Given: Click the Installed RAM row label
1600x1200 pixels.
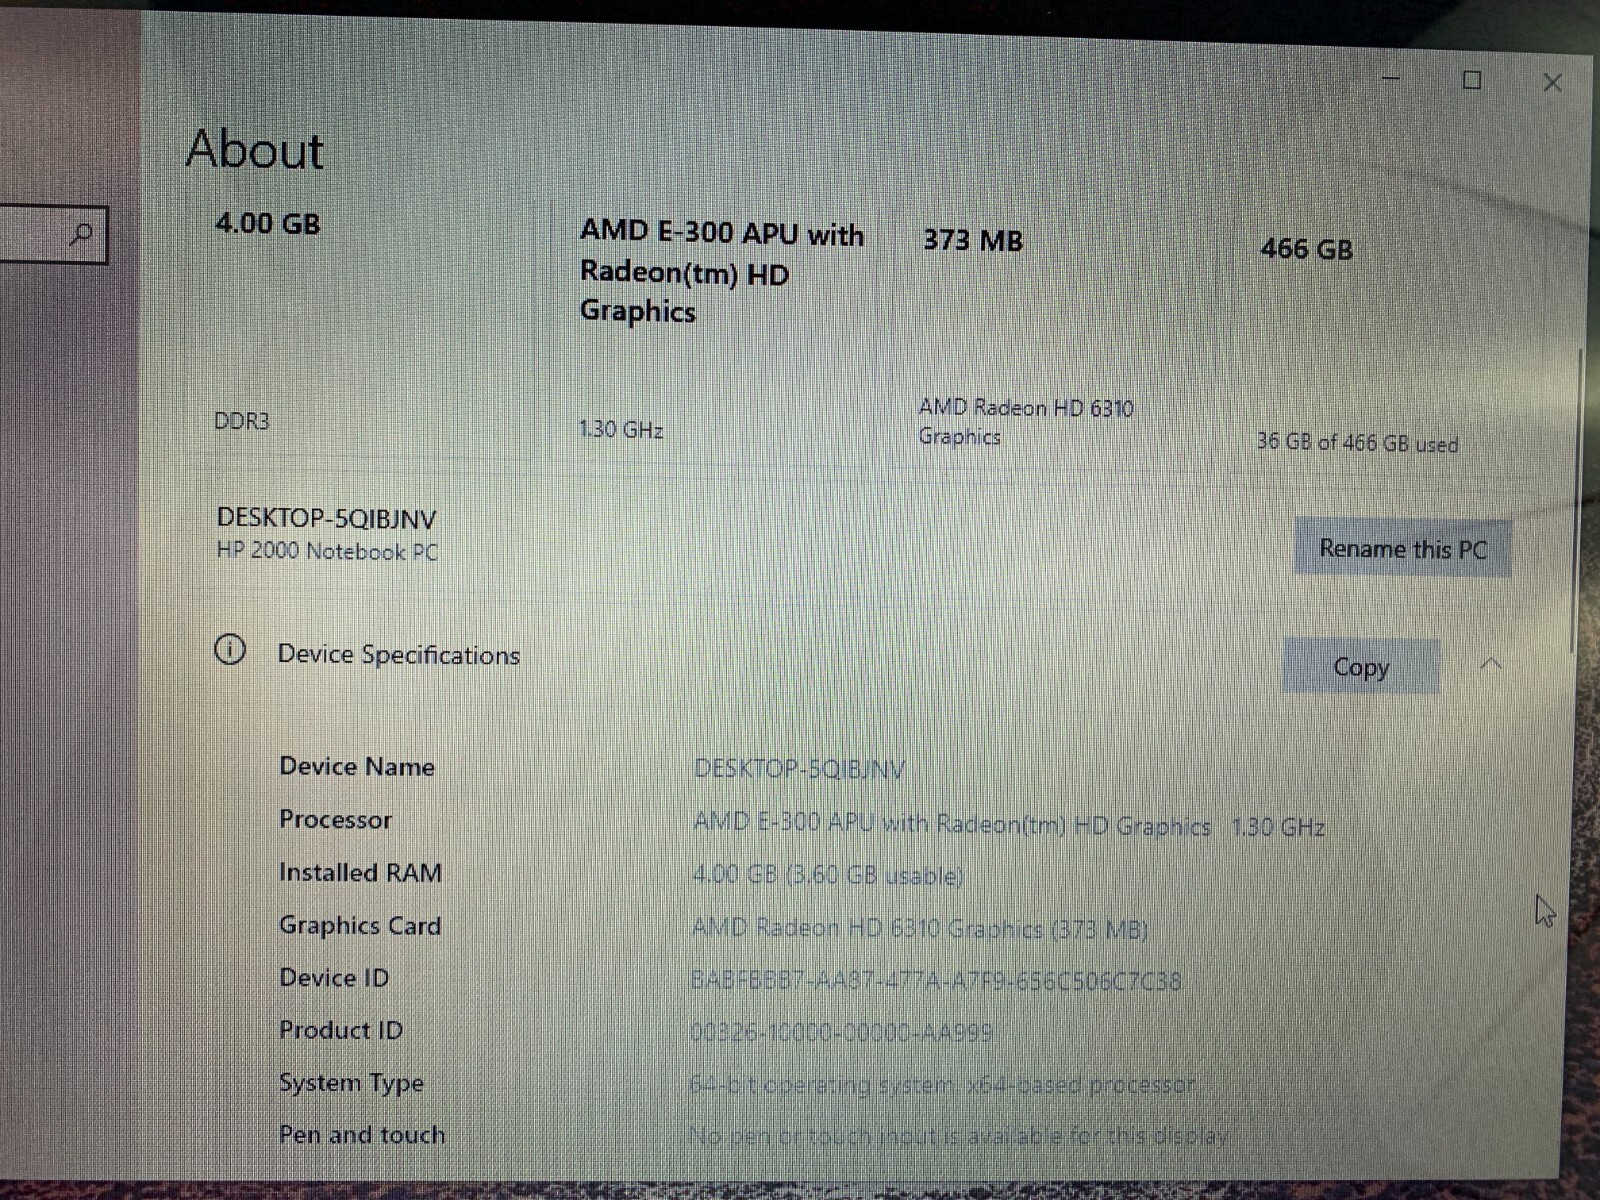Looking at the screenshot, I should 360,872.
